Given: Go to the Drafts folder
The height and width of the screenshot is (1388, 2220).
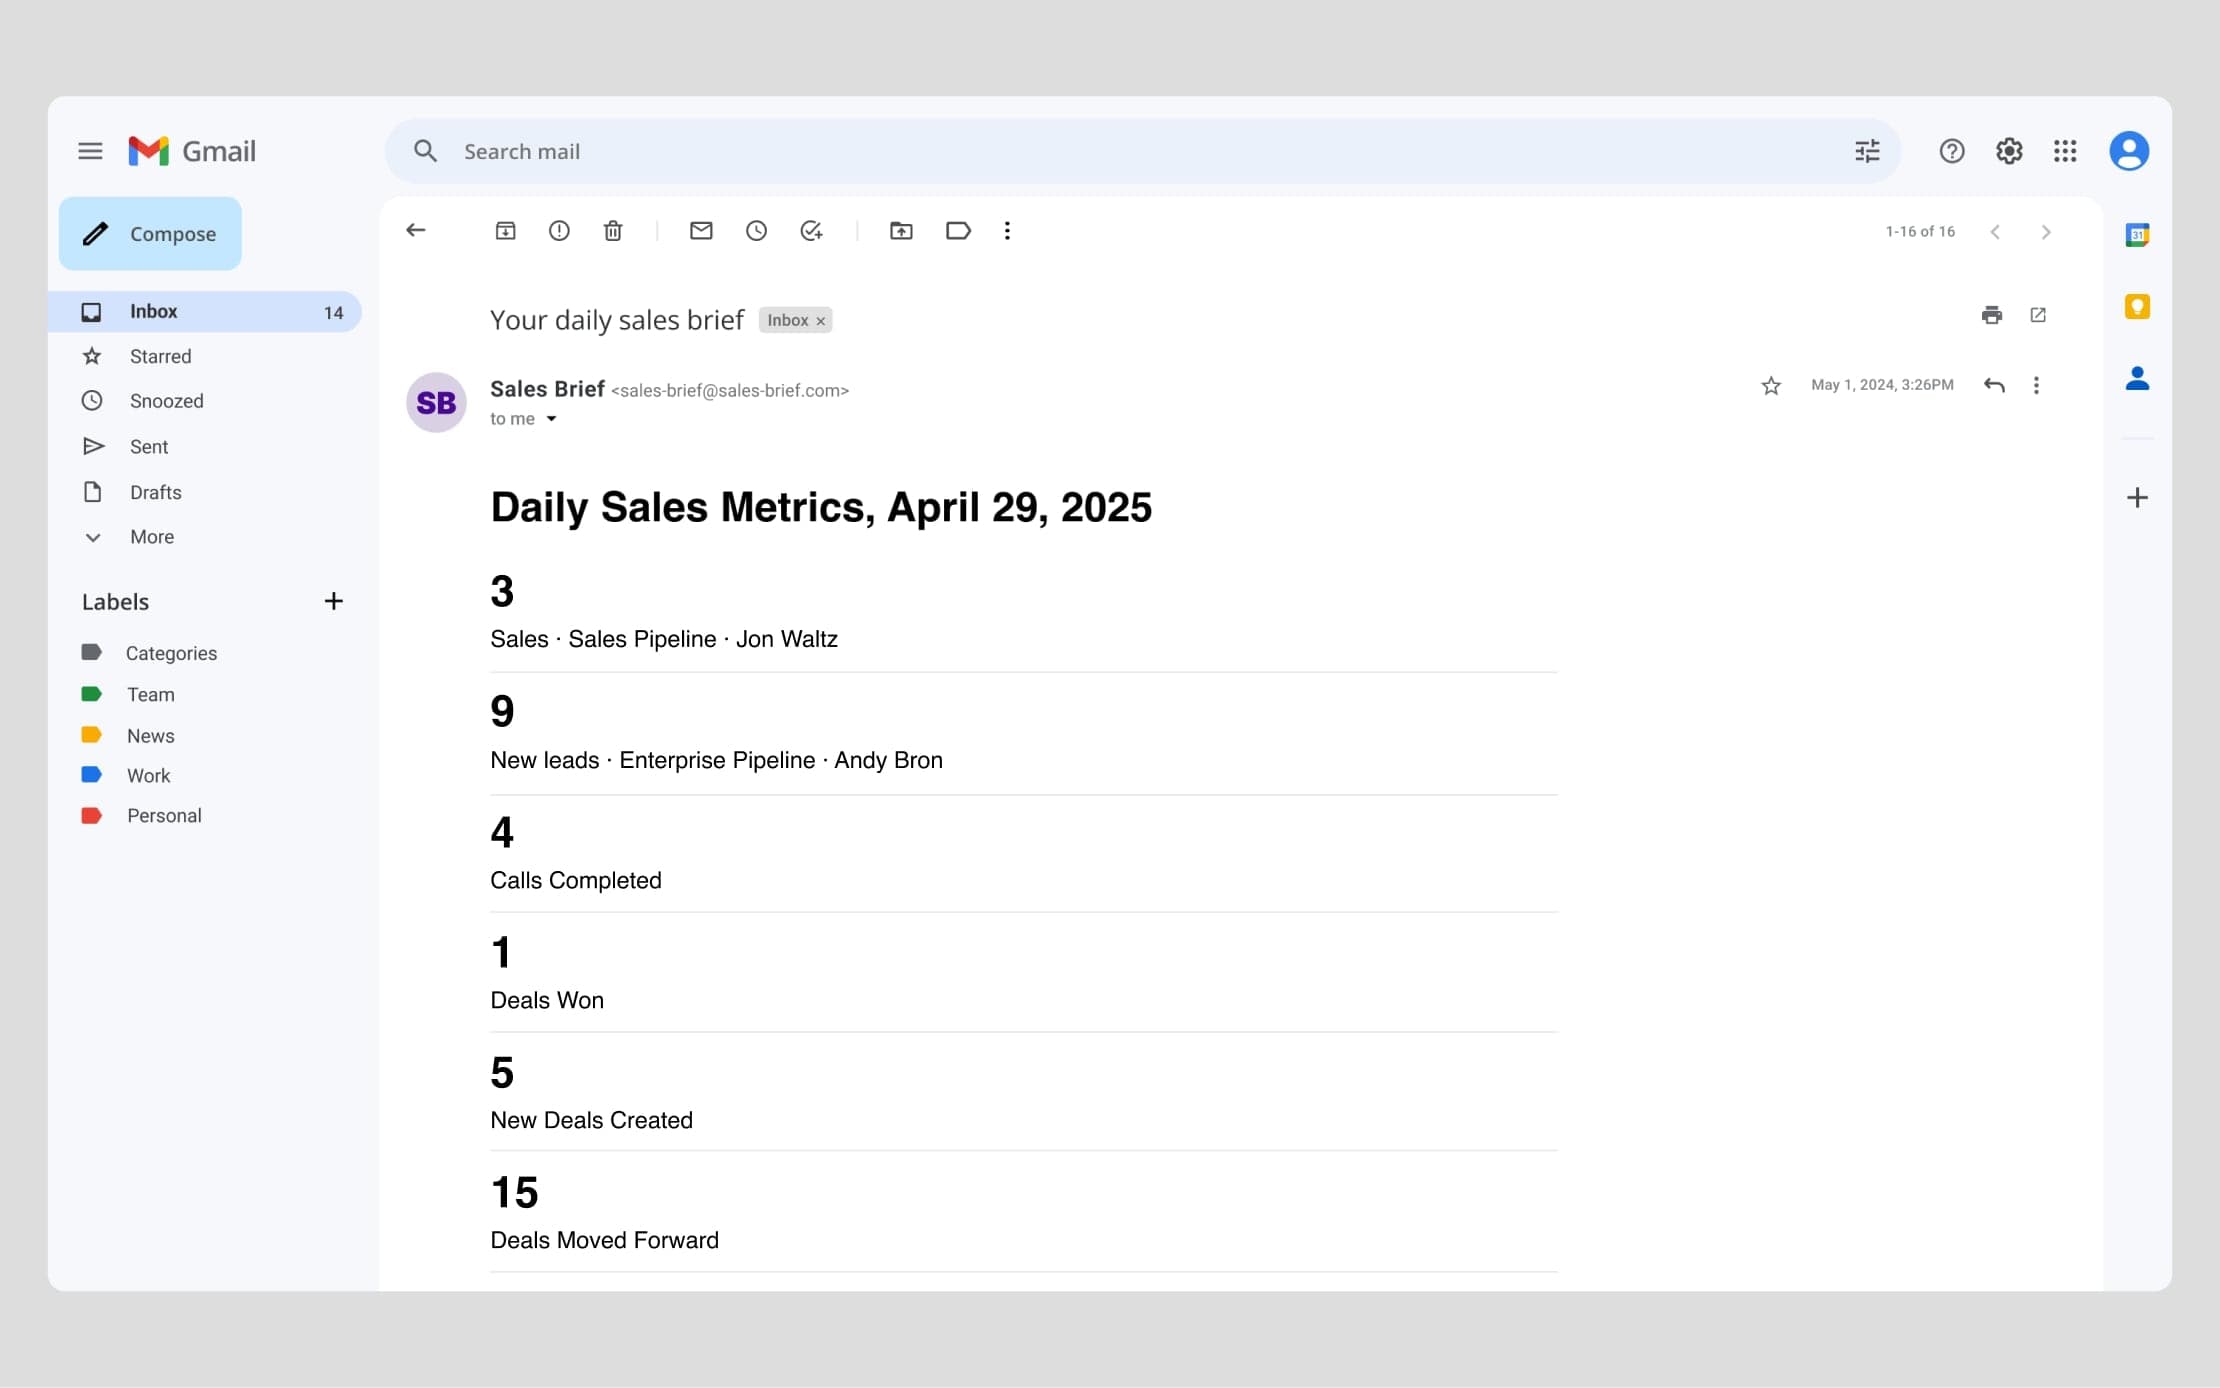Looking at the screenshot, I should [x=155, y=492].
